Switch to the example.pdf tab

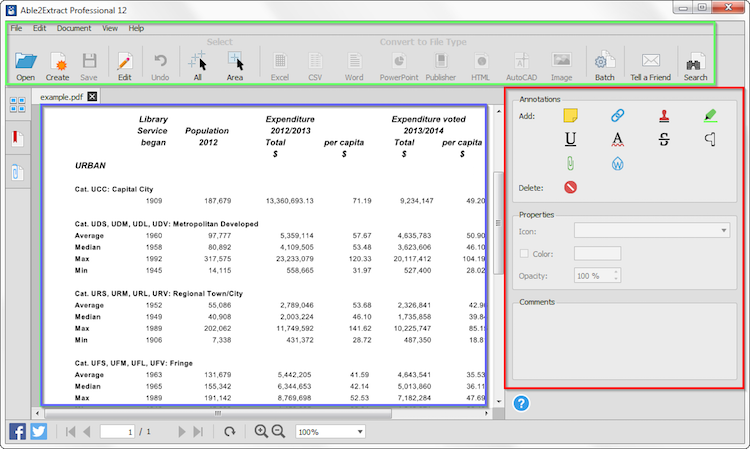[x=62, y=97]
